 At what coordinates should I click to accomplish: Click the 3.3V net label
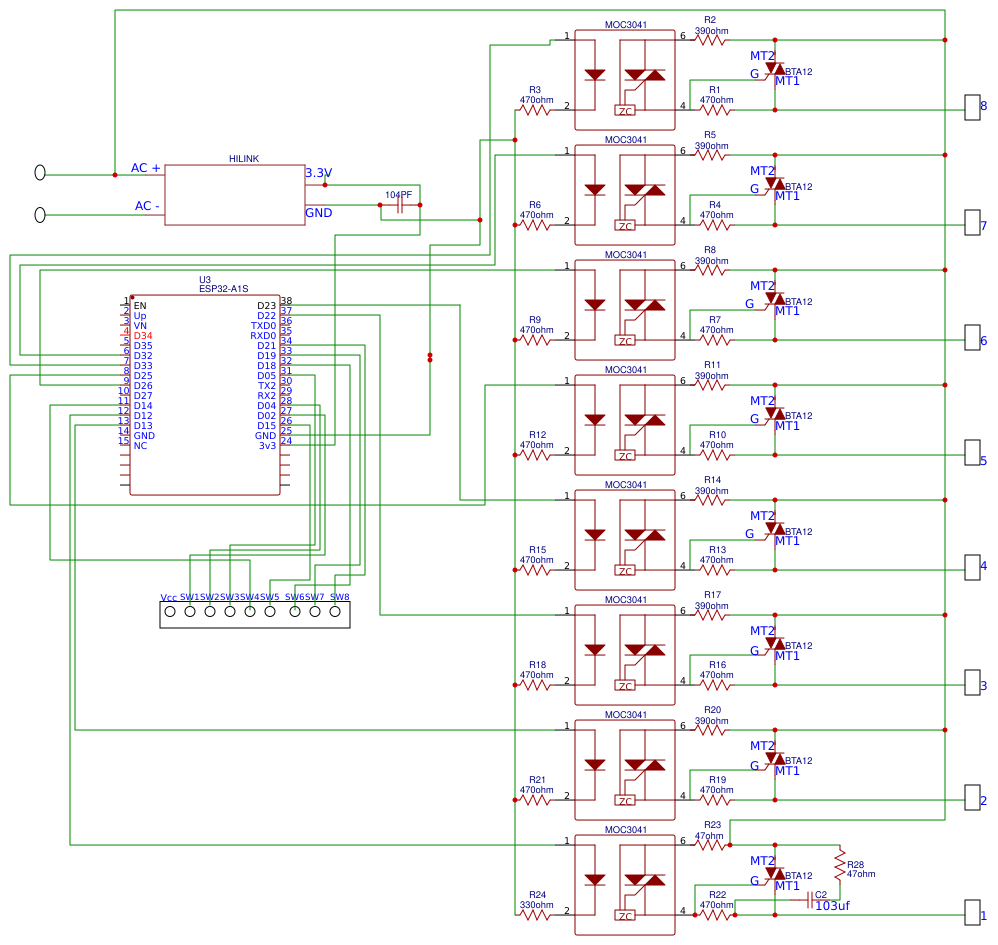[319, 172]
